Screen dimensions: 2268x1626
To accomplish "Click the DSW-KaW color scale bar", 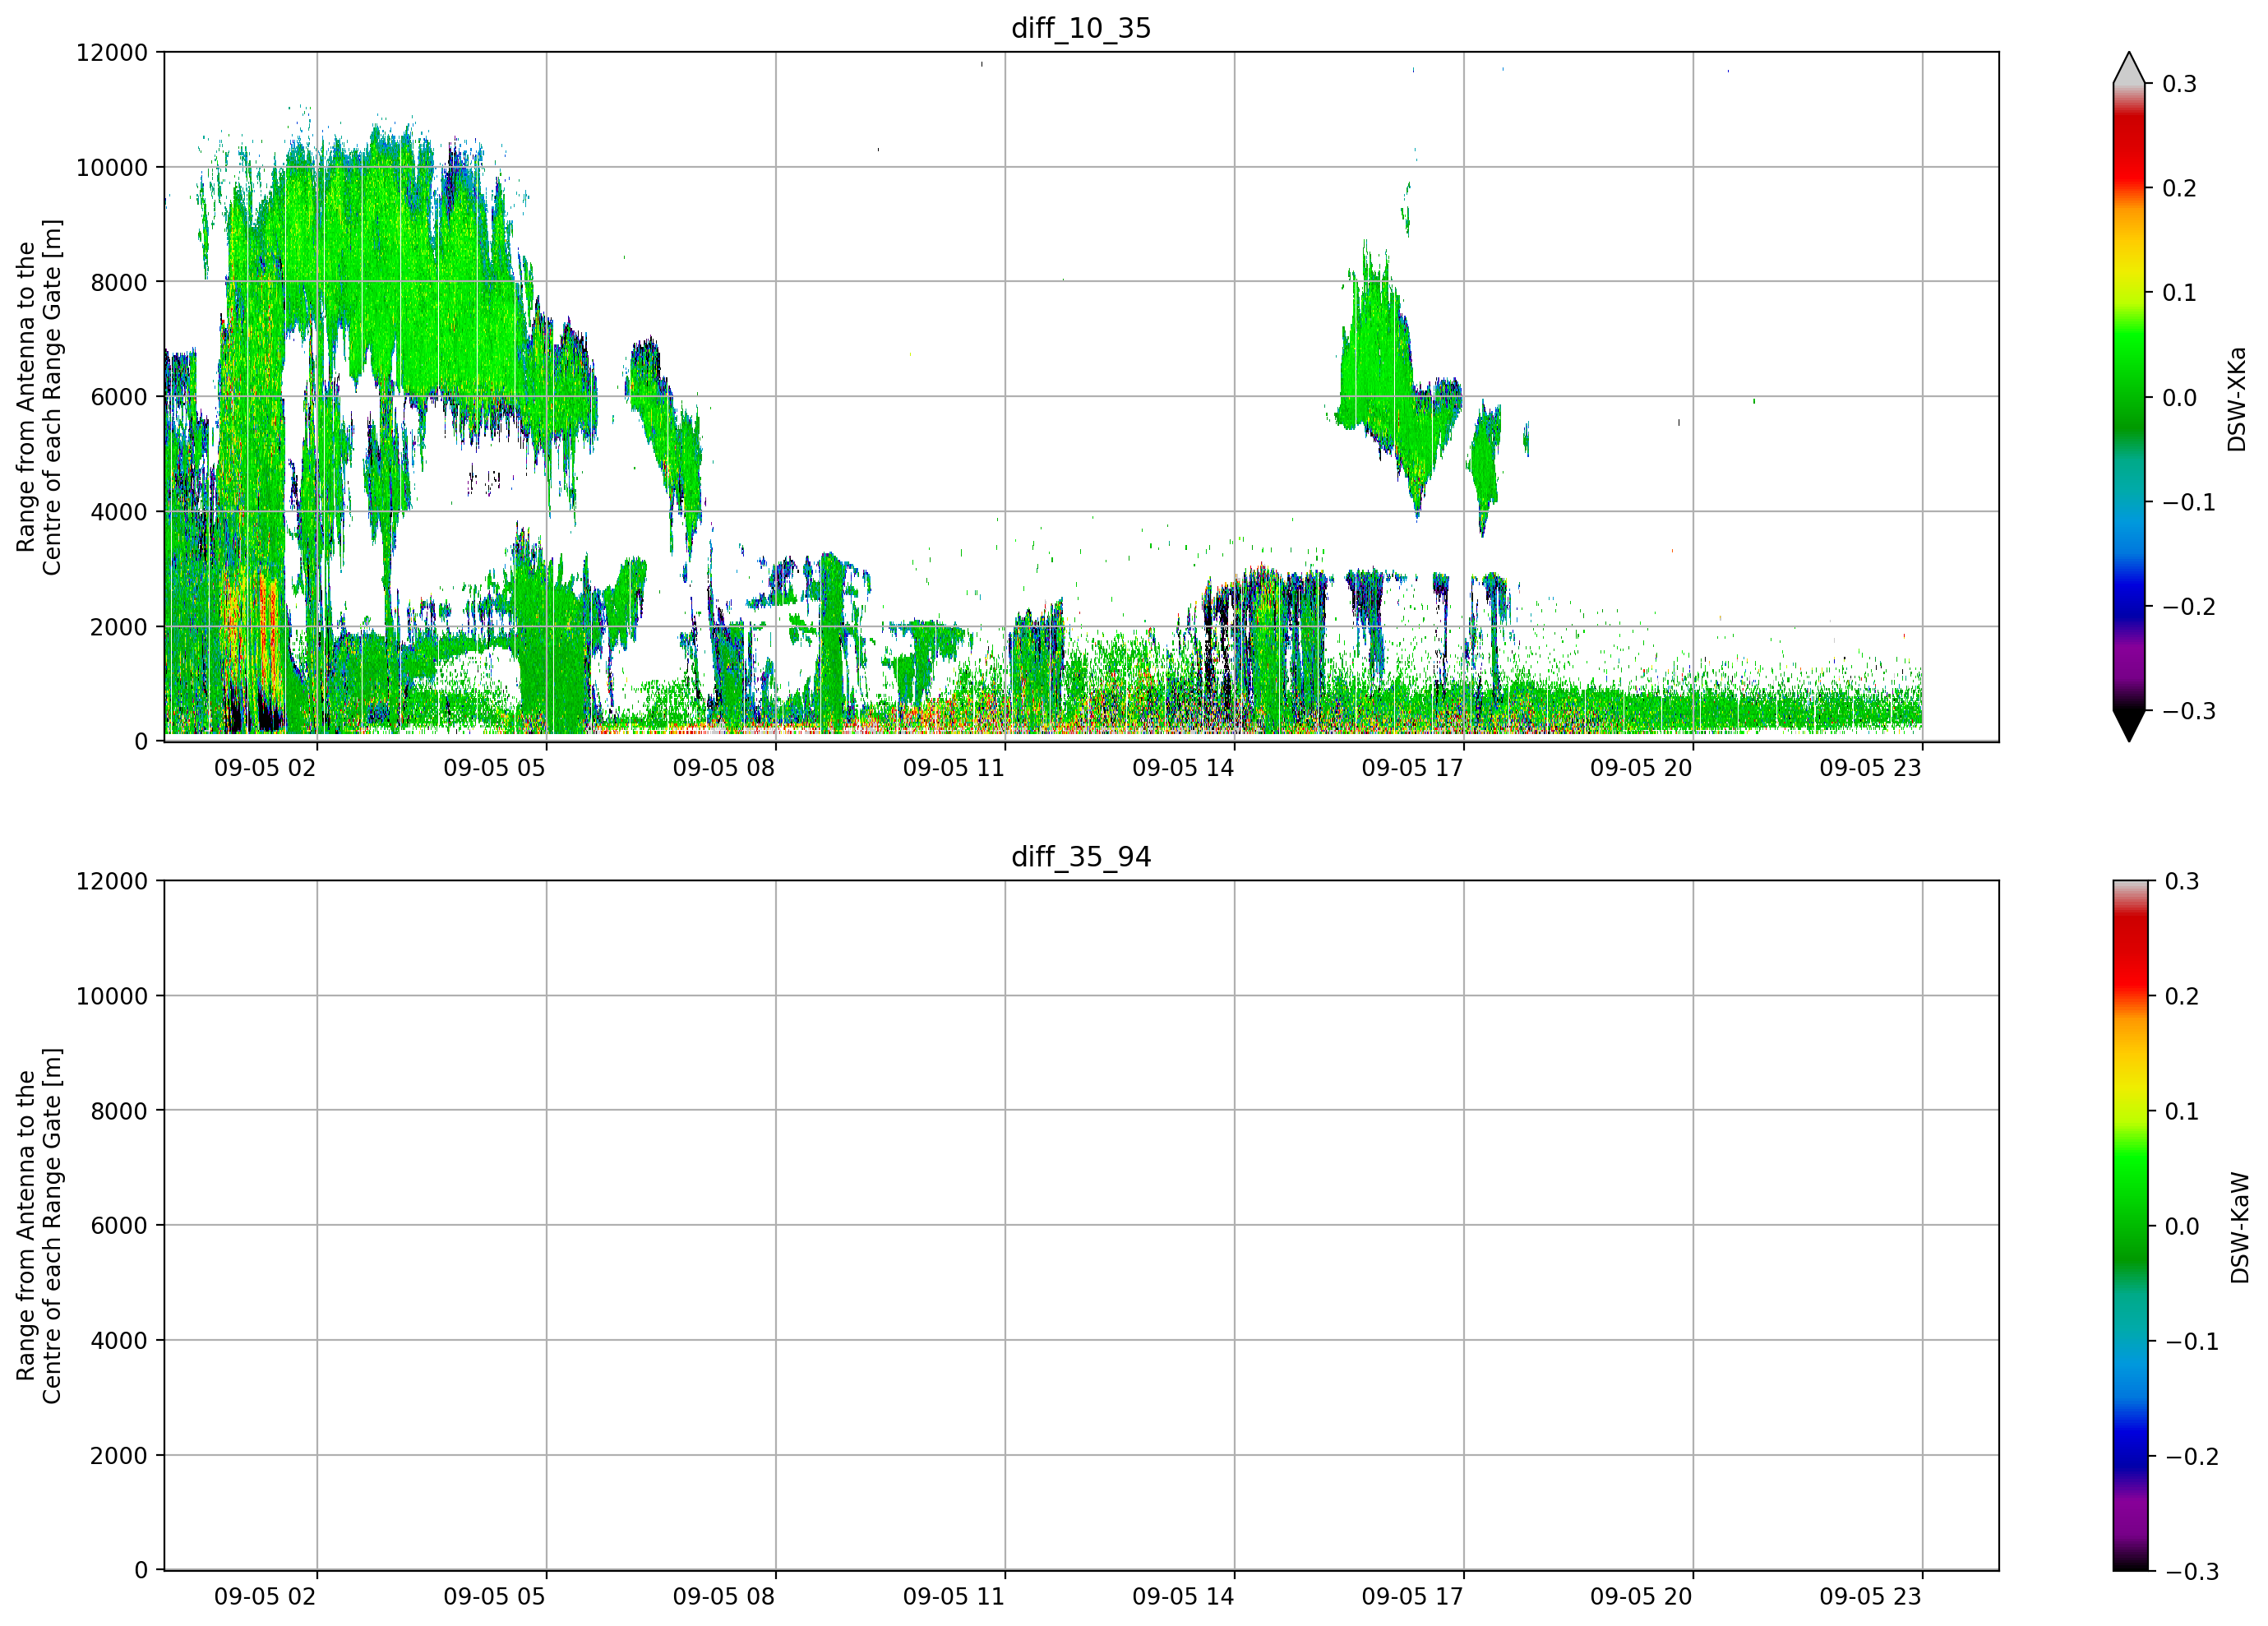I will (x=2129, y=1226).
